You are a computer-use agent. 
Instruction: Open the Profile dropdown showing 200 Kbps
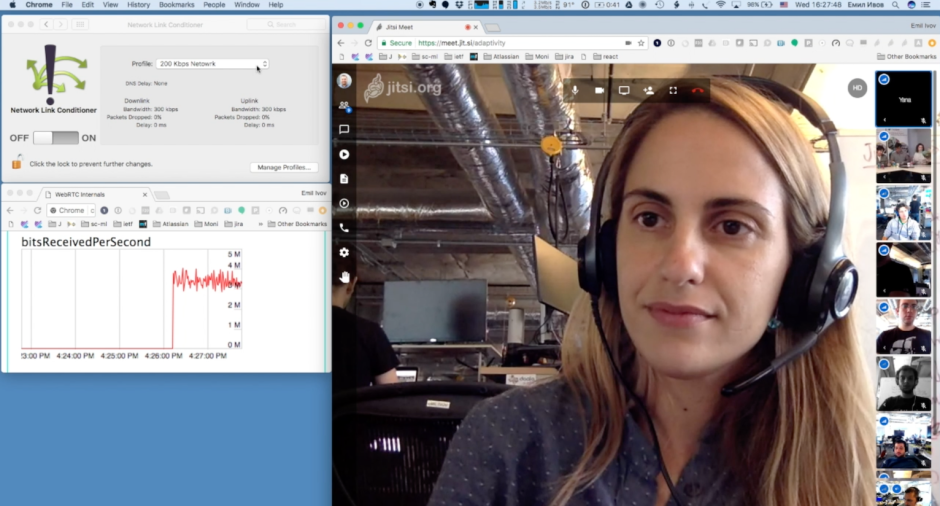pos(212,64)
